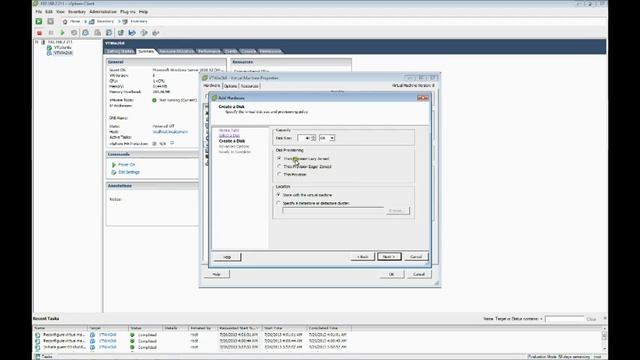Select Store with the virtual machine option
The image size is (640, 360).
(x=279, y=195)
